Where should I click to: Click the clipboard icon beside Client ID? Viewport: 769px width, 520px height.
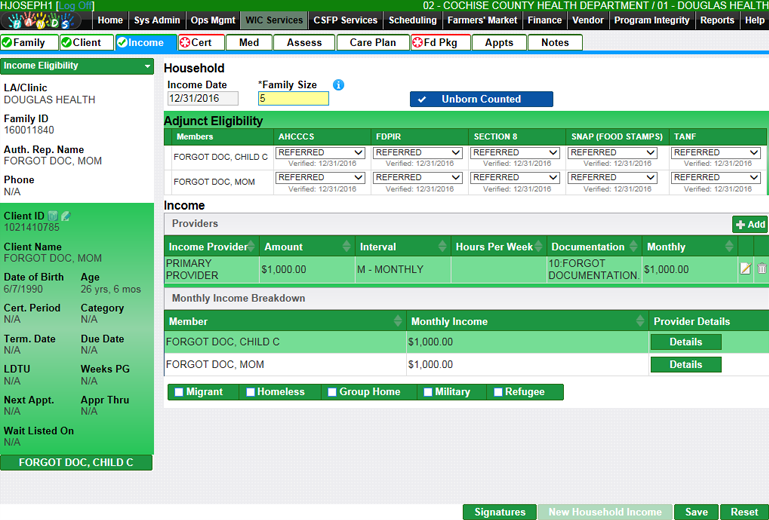(54, 216)
